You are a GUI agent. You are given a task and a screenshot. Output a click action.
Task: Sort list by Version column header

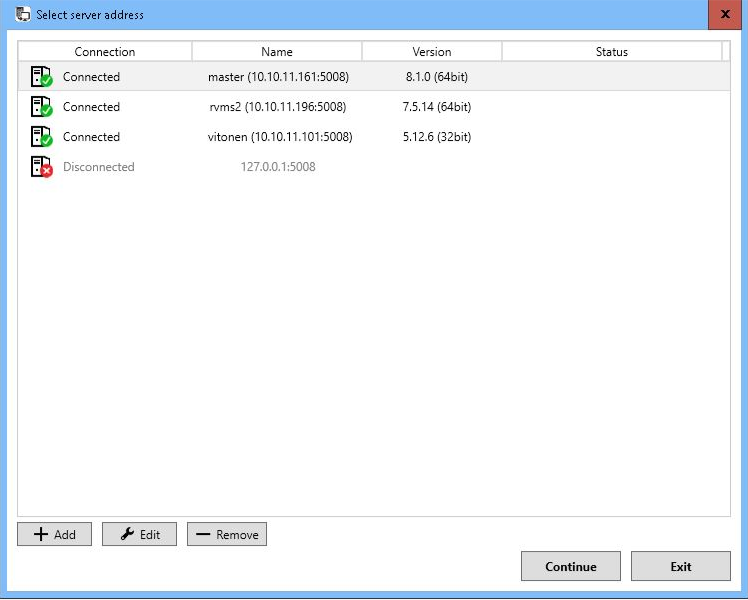[x=432, y=52]
